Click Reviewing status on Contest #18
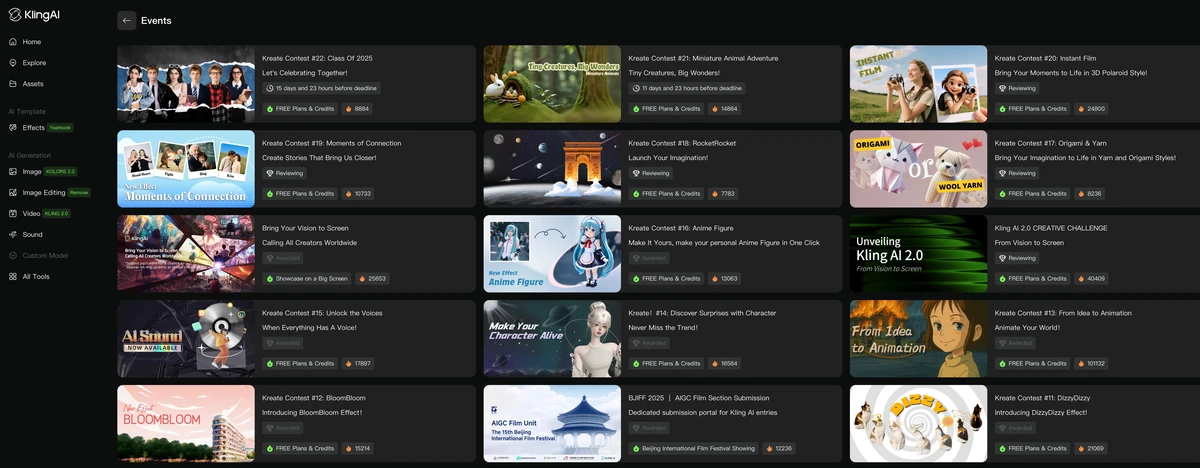 click(653, 173)
